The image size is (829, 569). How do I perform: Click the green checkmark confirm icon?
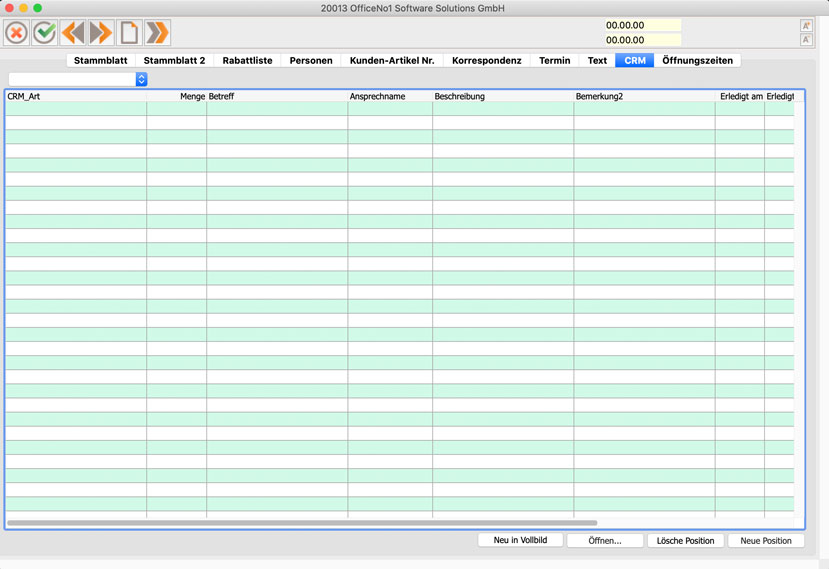coord(45,33)
